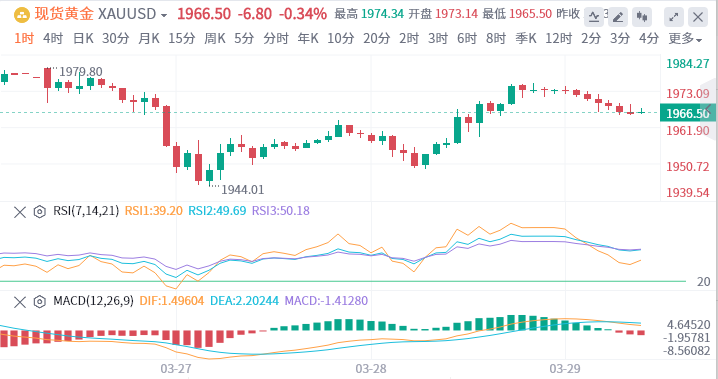Click the gold coin logo icon

point(22,15)
